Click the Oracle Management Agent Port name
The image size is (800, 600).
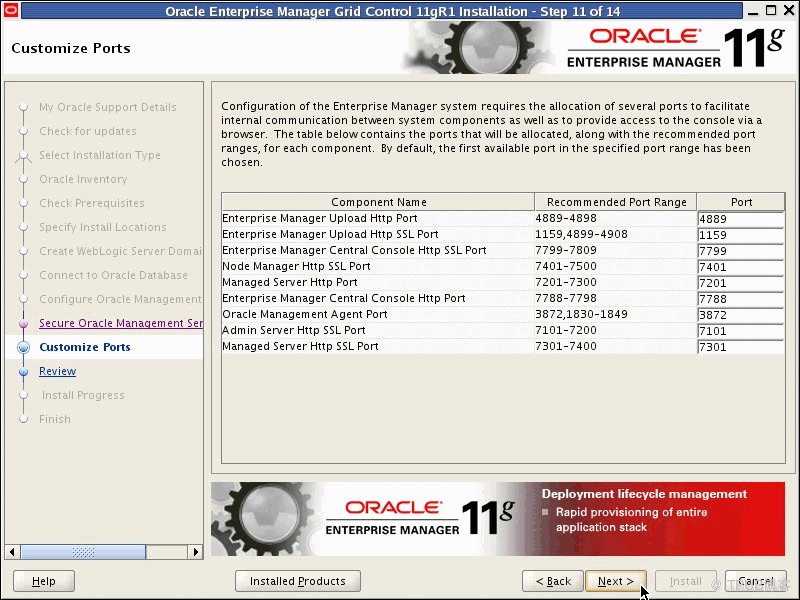tap(305, 314)
